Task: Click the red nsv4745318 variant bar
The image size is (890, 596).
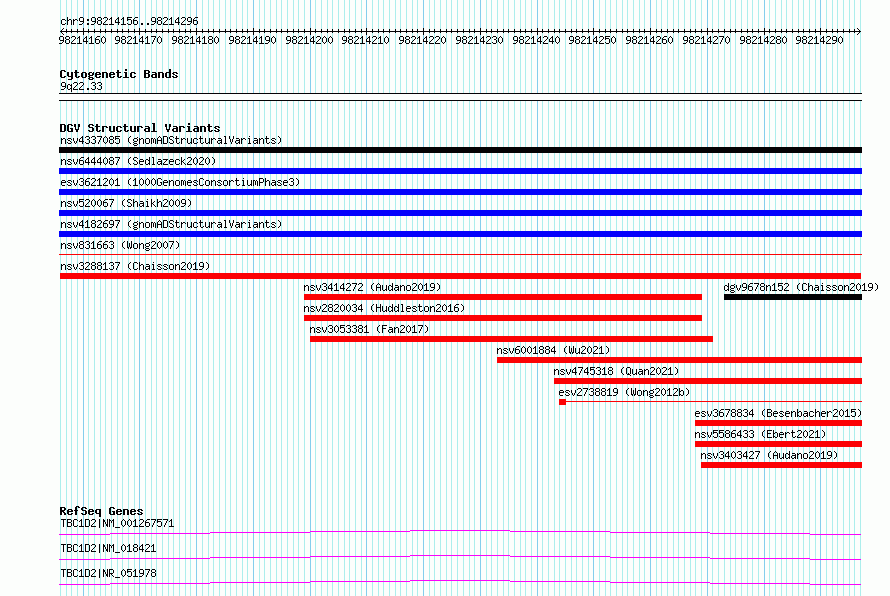Action: pos(708,381)
